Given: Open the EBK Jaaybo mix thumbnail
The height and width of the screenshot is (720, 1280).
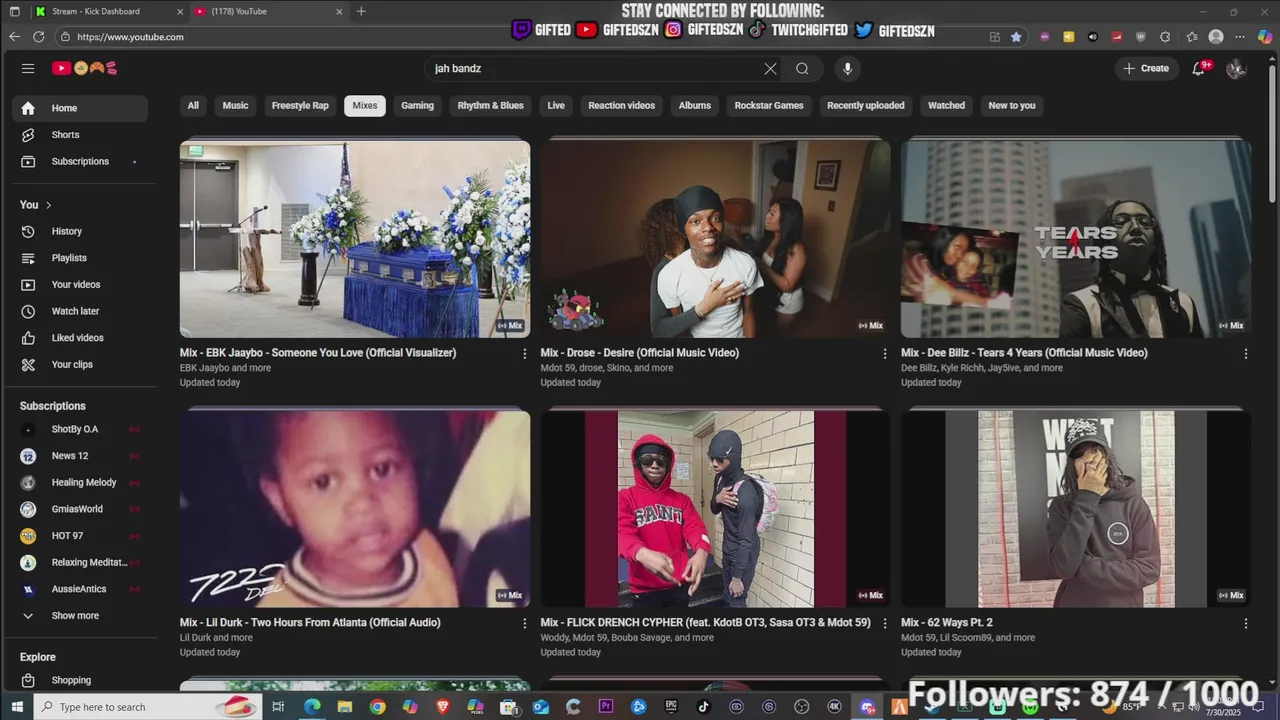Looking at the screenshot, I should pyautogui.click(x=355, y=238).
